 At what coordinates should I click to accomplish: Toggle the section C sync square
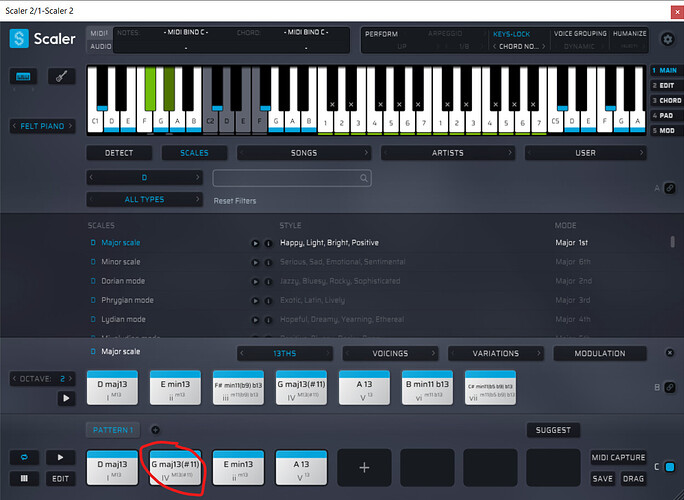coord(670,467)
